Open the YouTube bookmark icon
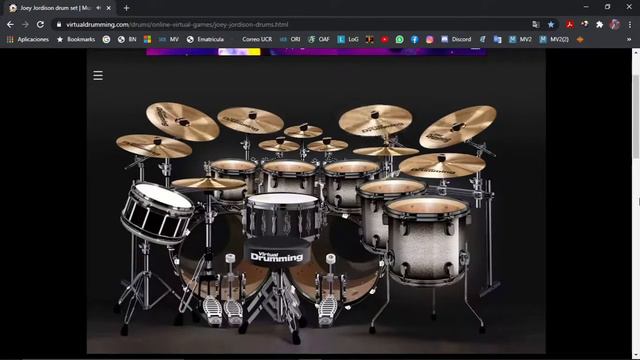This screenshot has width=640, height=360. (384, 39)
